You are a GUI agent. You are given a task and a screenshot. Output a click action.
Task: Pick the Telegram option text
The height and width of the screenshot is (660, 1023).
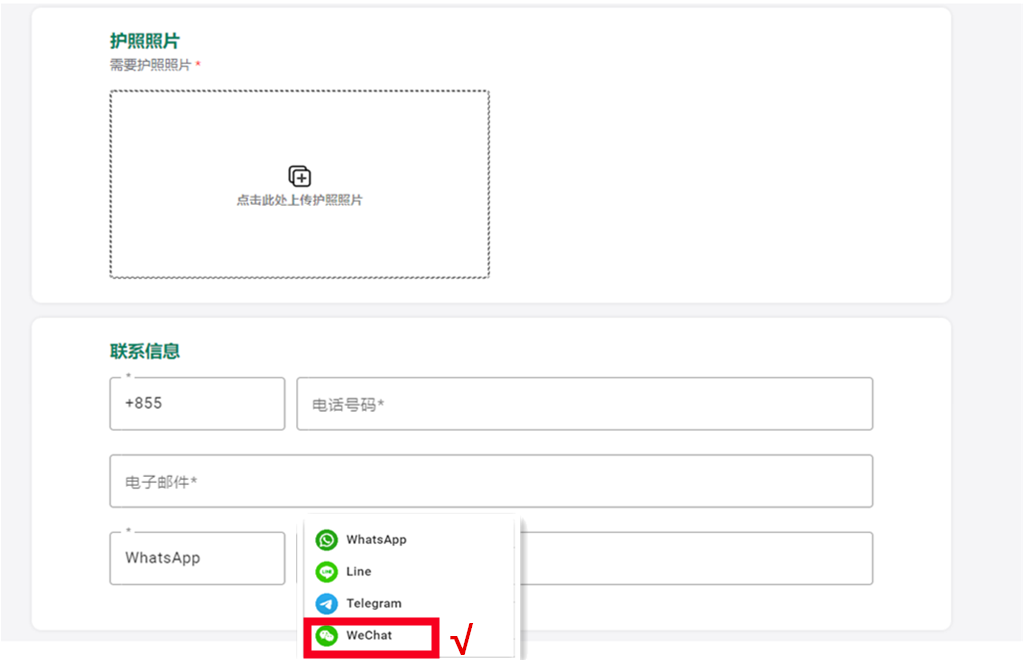point(373,604)
